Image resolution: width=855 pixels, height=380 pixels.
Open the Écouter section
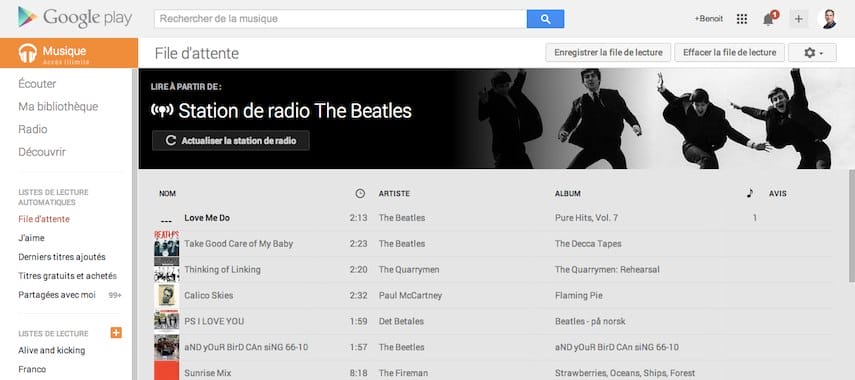coord(37,84)
